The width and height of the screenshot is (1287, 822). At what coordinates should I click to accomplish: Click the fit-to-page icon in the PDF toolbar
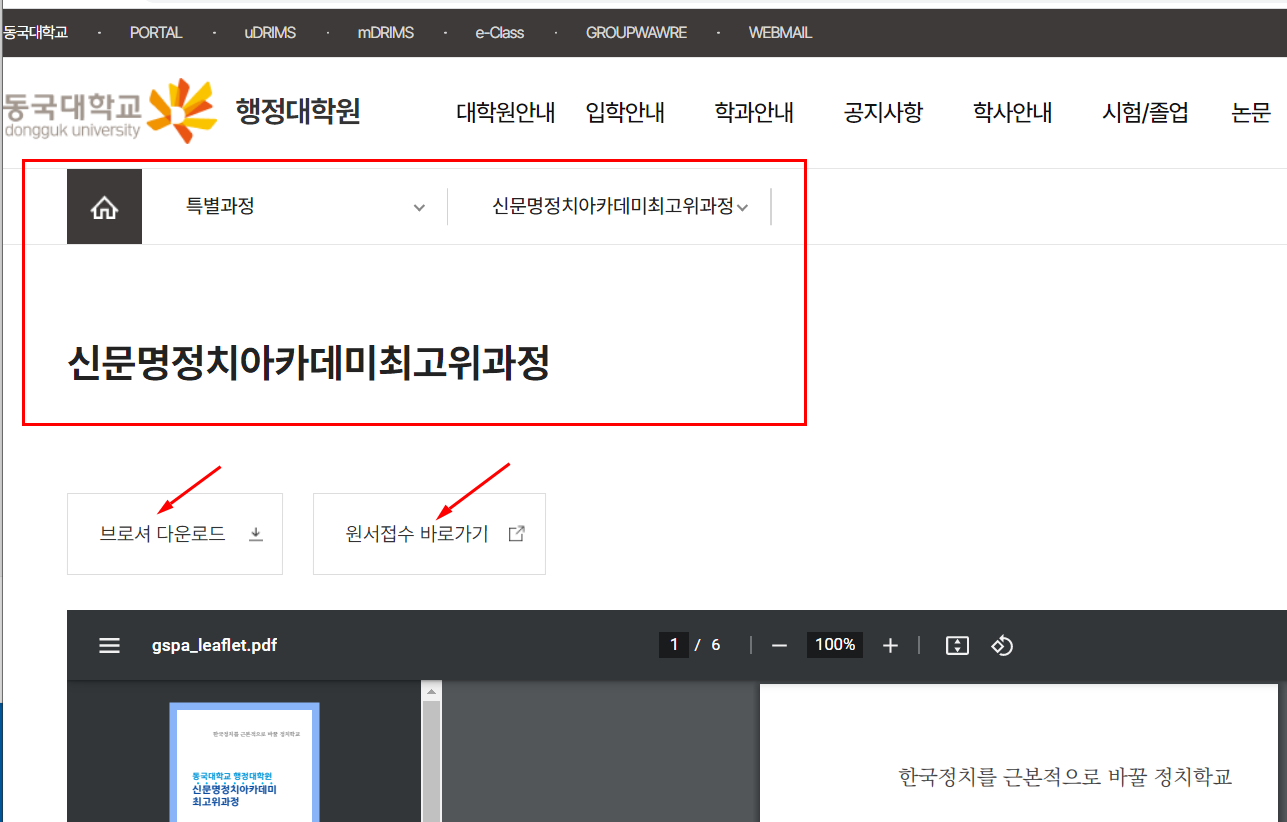point(957,646)
